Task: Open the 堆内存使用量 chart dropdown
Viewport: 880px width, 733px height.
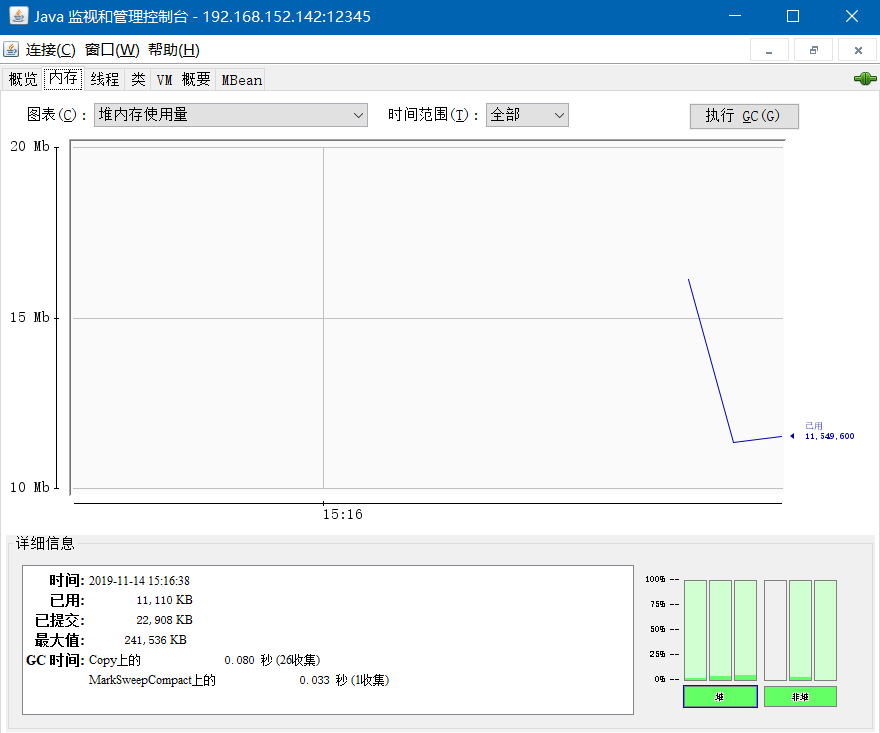Action: tap(230, 114)
